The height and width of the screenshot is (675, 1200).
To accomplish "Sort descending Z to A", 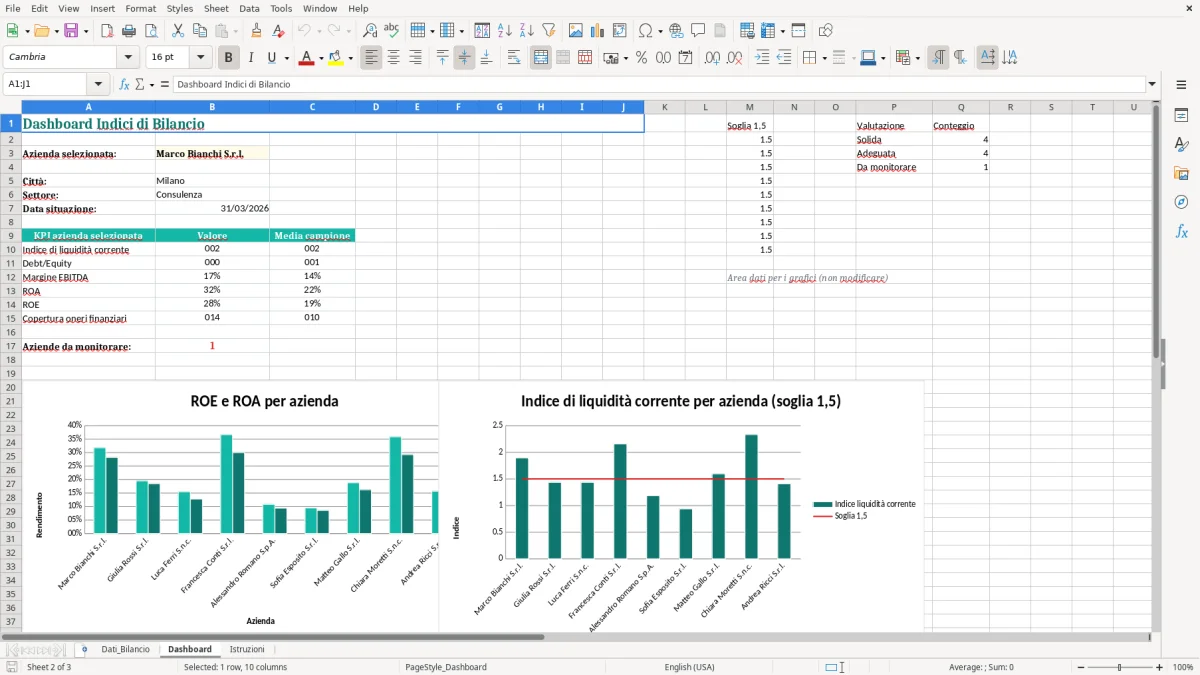I will point(526,31).
